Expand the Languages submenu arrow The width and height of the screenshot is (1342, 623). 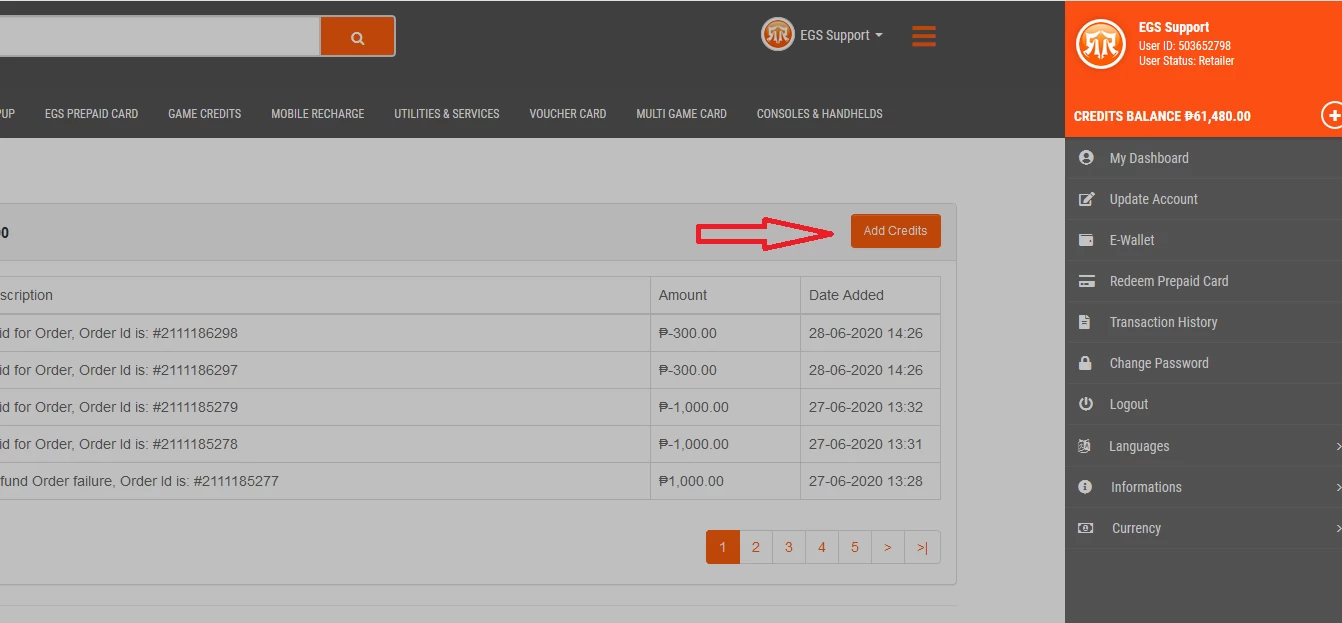click(1337, 446)
